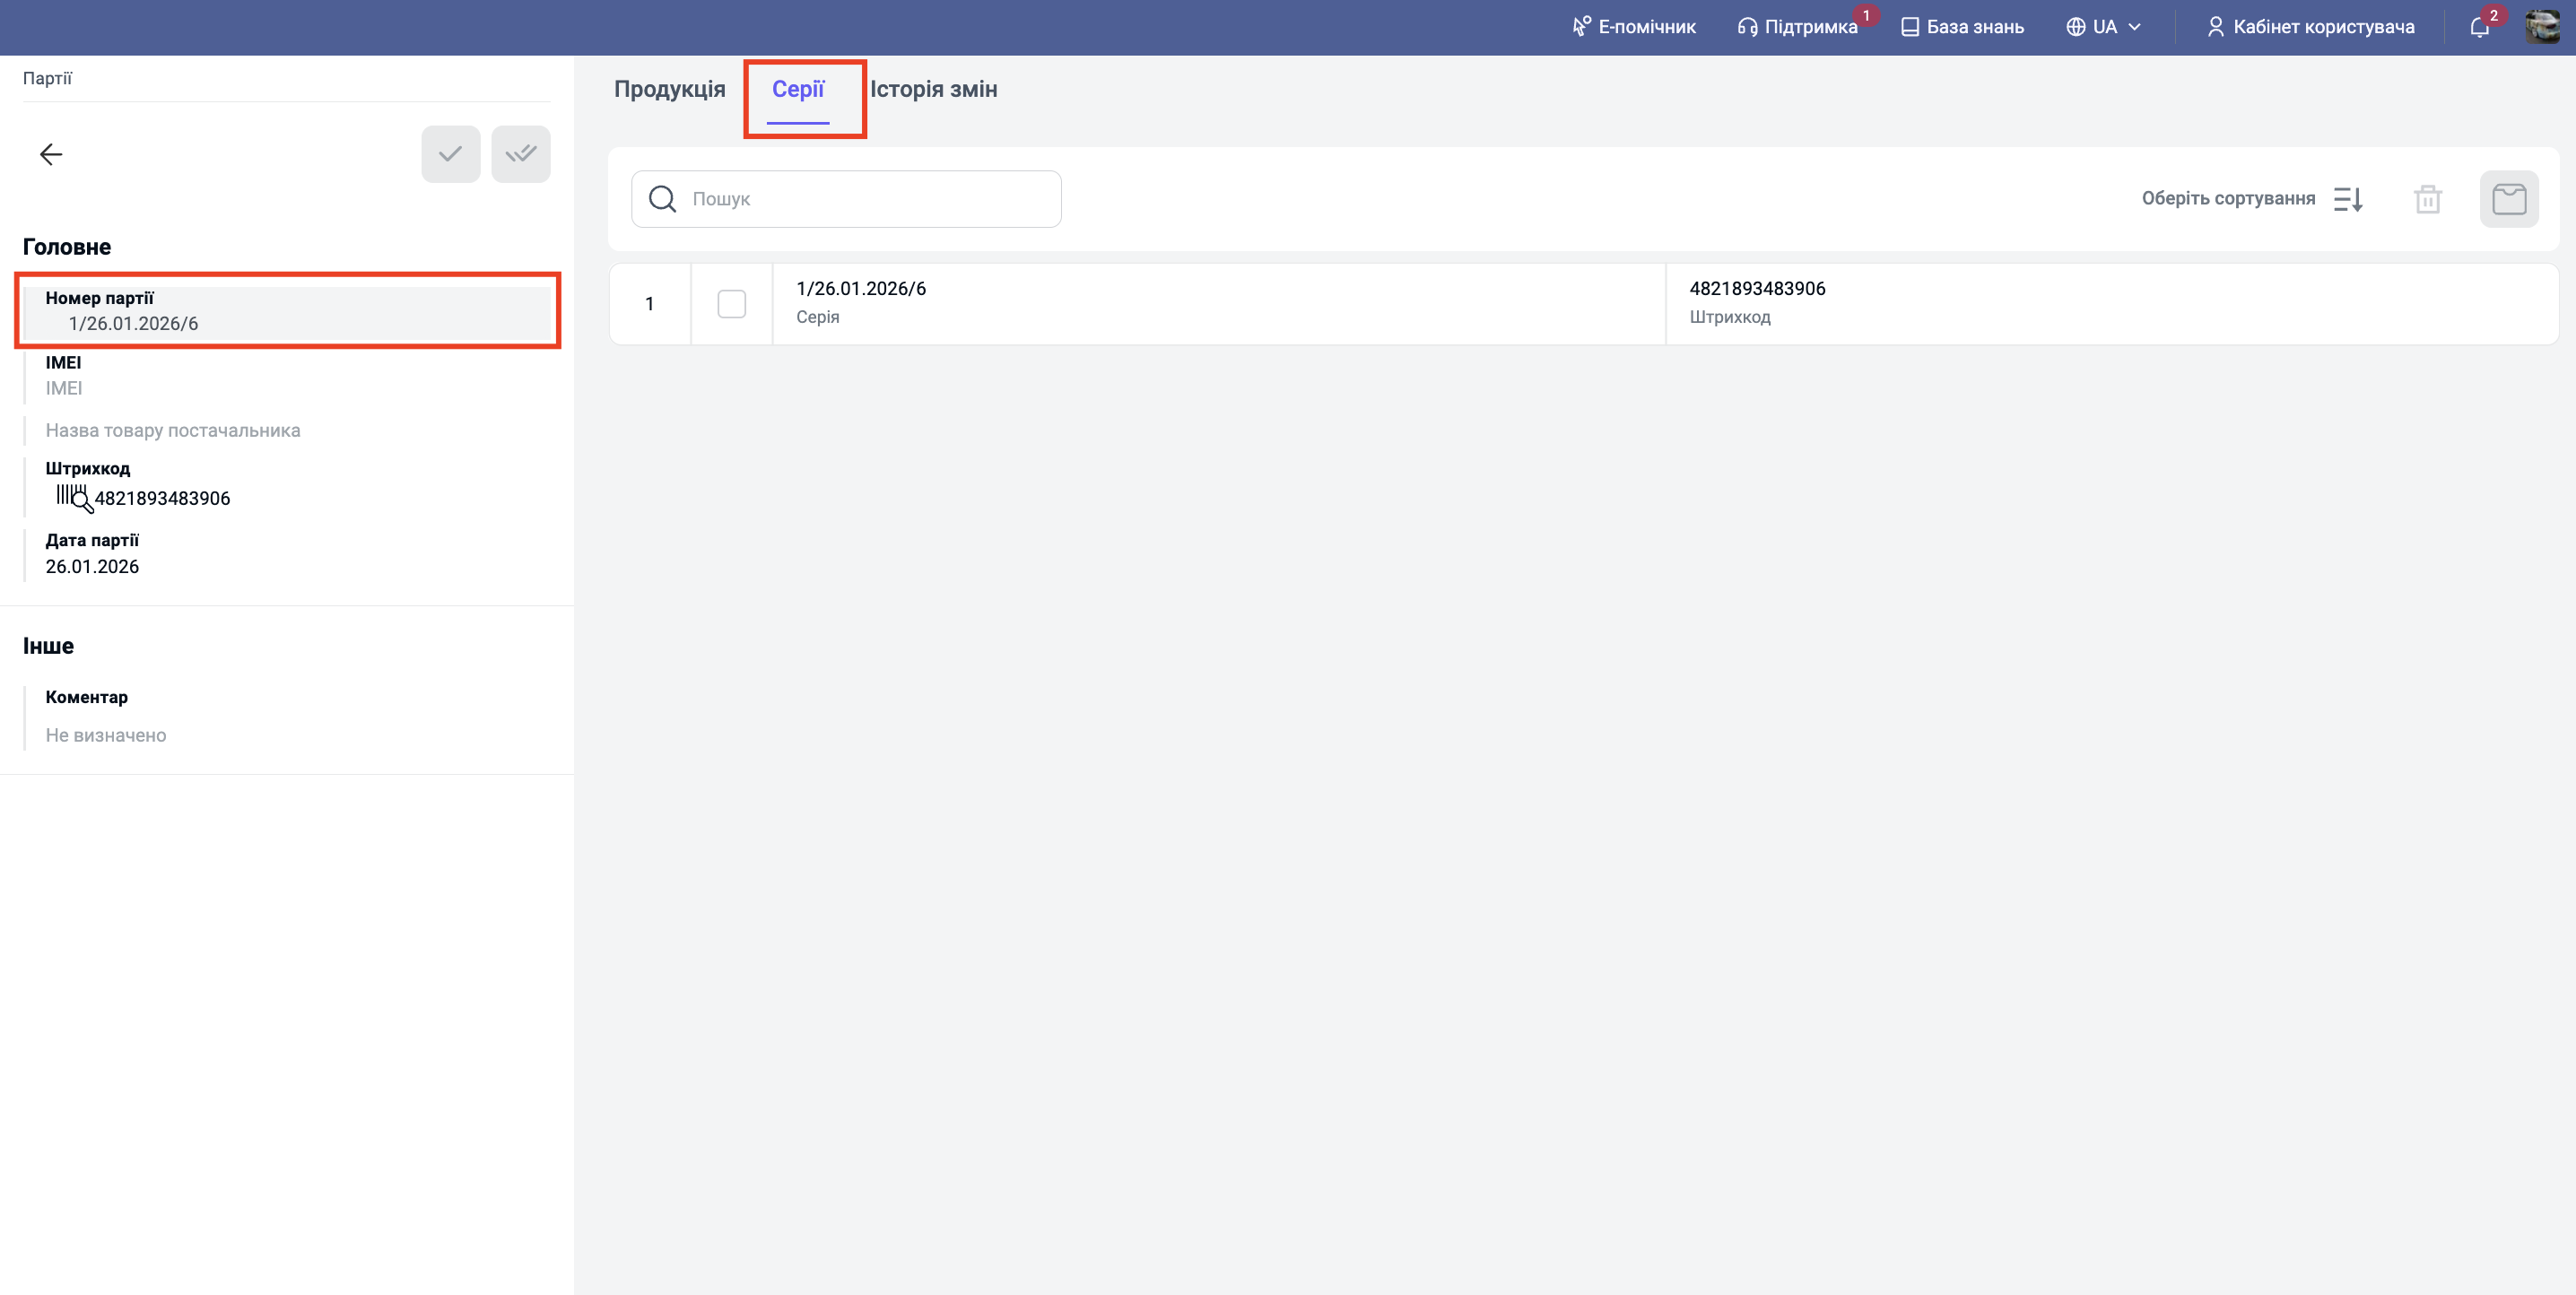Tick checkbox for series 1/26.01.2026/6
2576x1295 pixels.
[731, 304]
